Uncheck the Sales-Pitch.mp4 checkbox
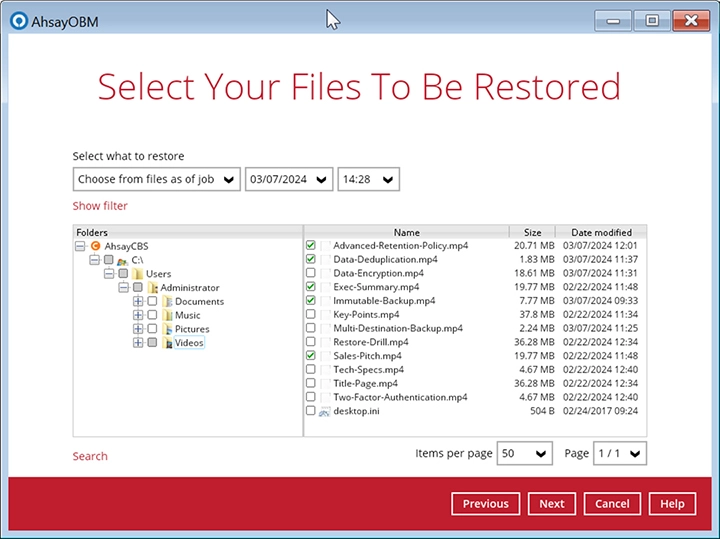Image resolution: width=720 pixels, height=539 pixels. coord(311,355)
